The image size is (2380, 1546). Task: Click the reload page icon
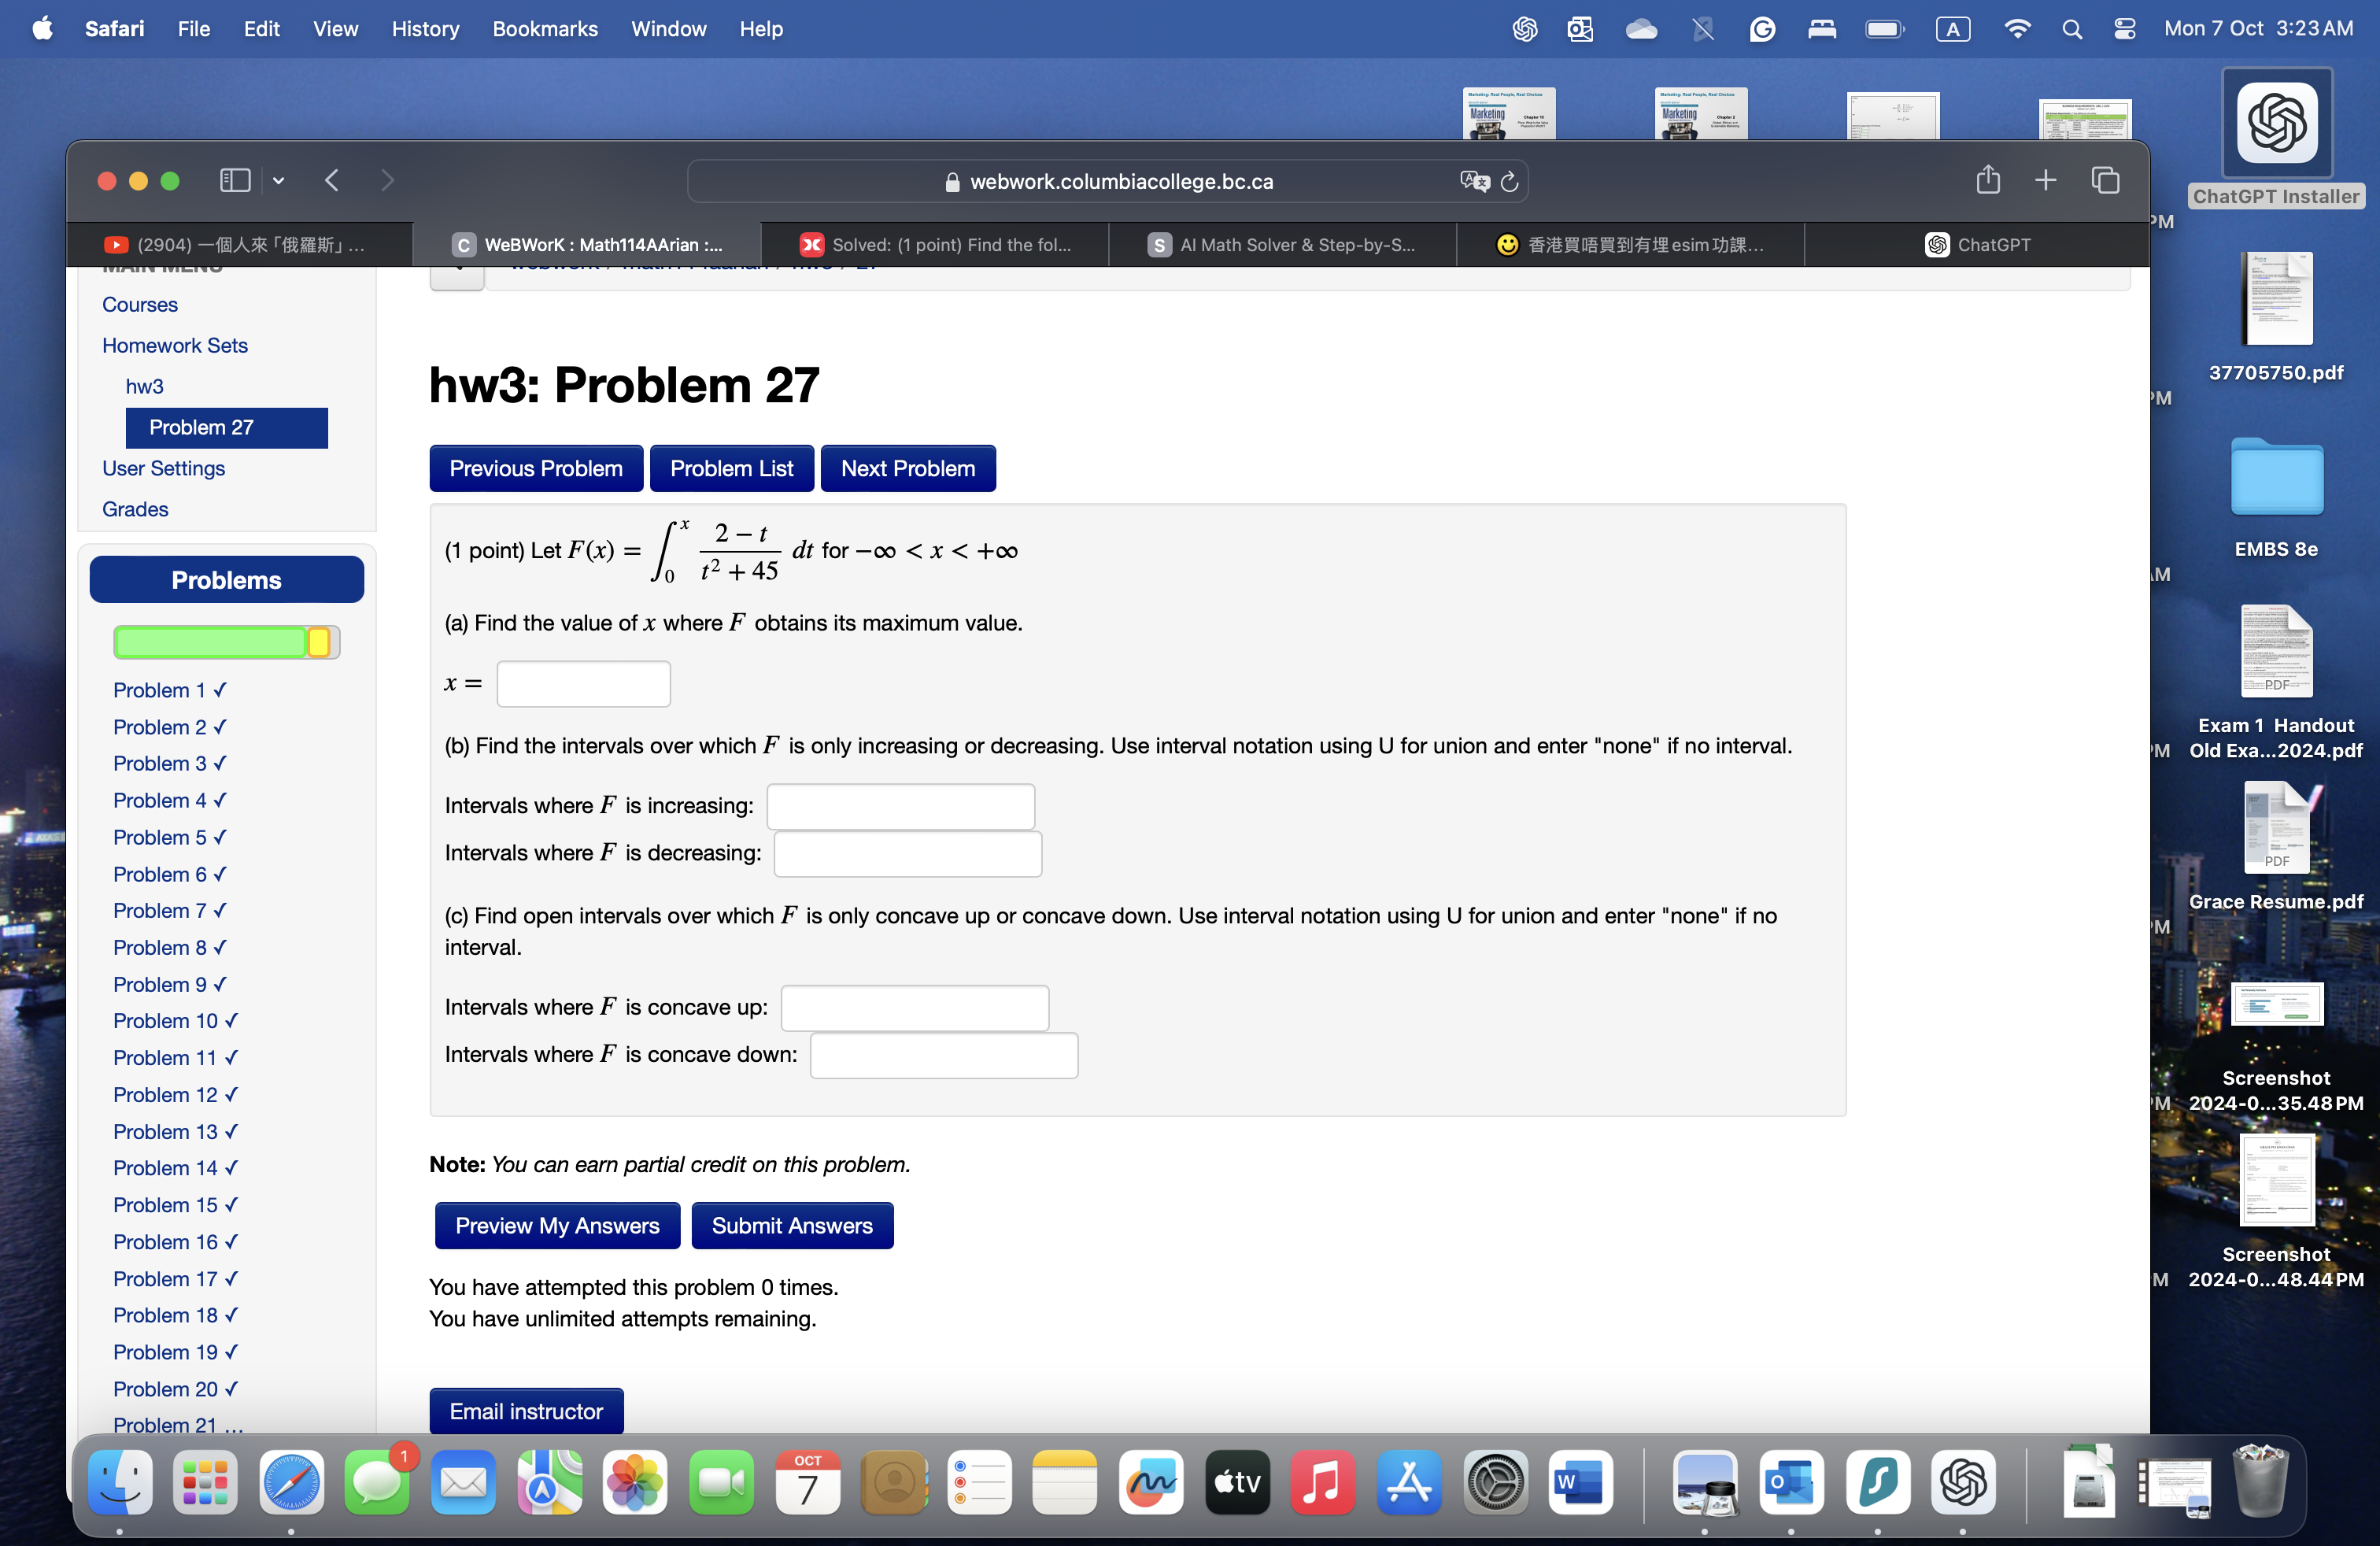click(1510, 179)
